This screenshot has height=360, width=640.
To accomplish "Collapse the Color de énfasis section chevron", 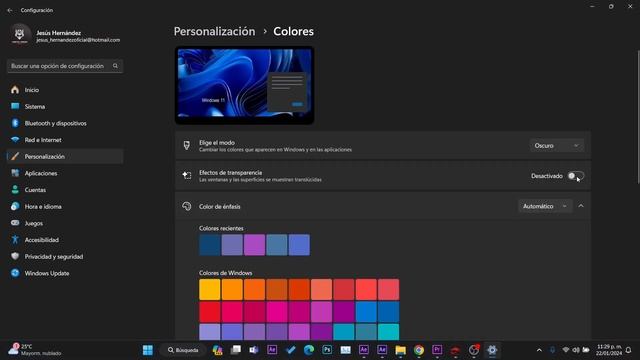I will 581,207.
